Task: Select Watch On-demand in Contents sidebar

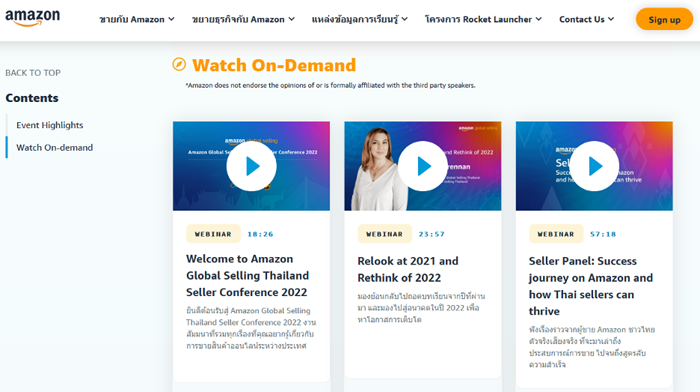Action: point(54,147)
